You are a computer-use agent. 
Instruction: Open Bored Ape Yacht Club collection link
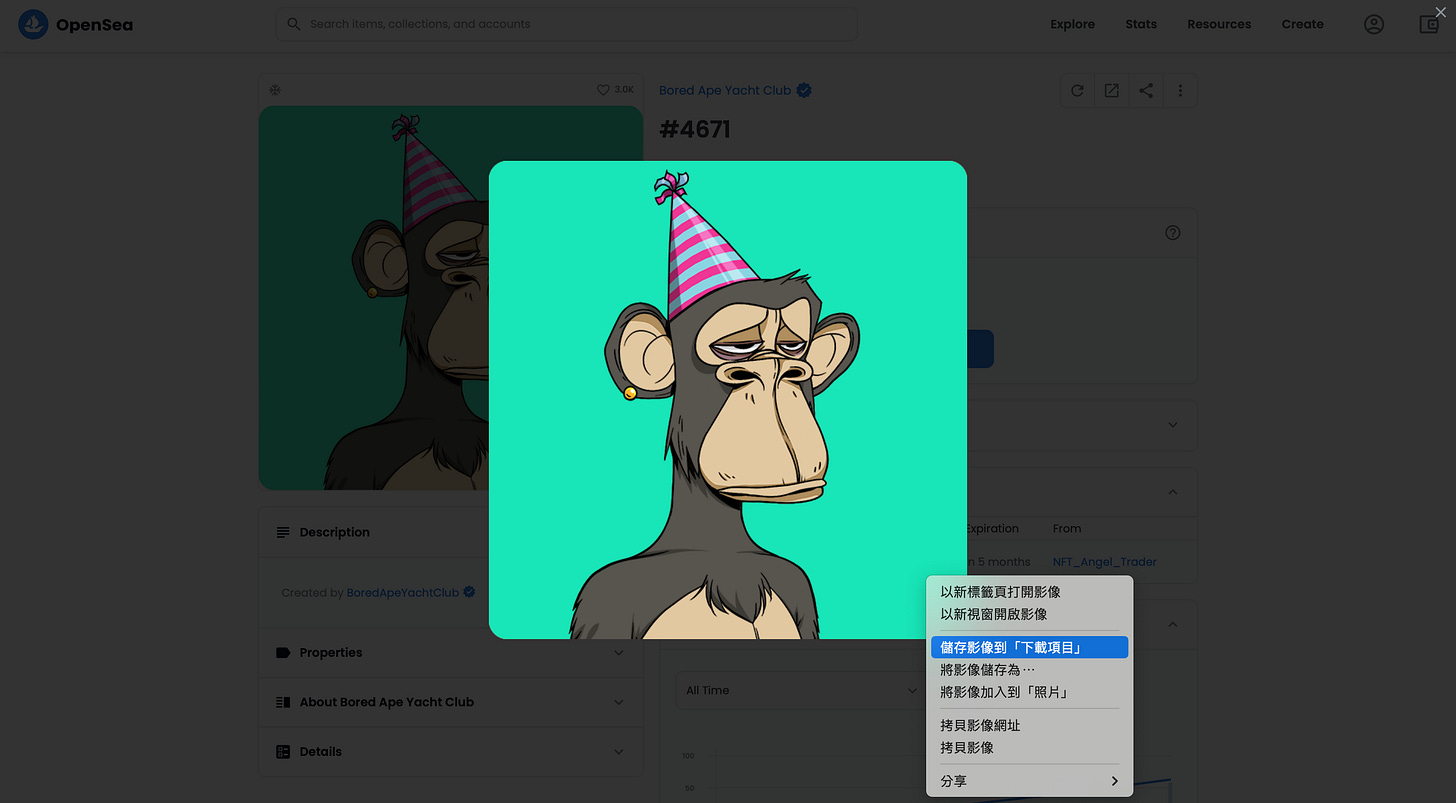click(x=725, y=90)
